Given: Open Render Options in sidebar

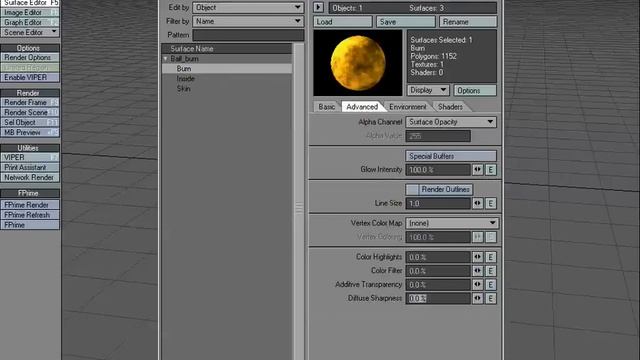Looking at the screenshot, I should (x=30, y=58).
